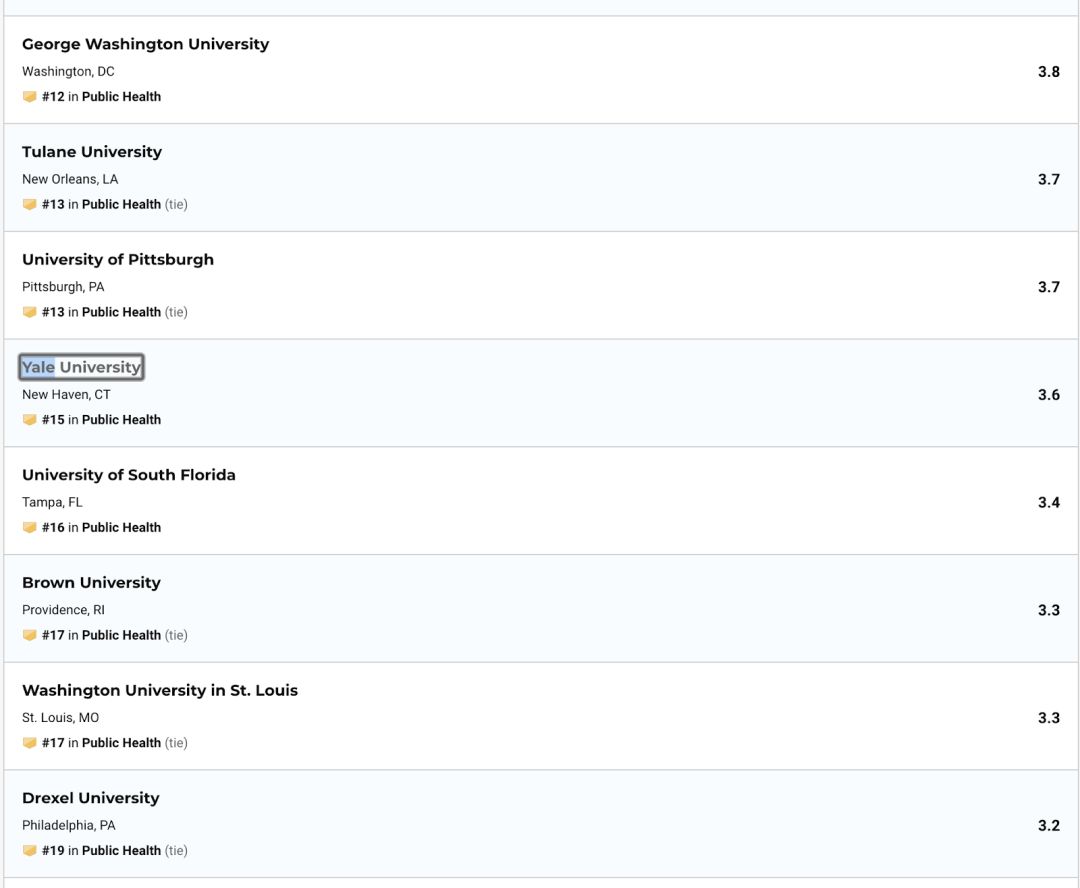The height and width of the screenshot is (888, 1080).
Task: Open University of South Florida listing
Action: coord(129,475)
